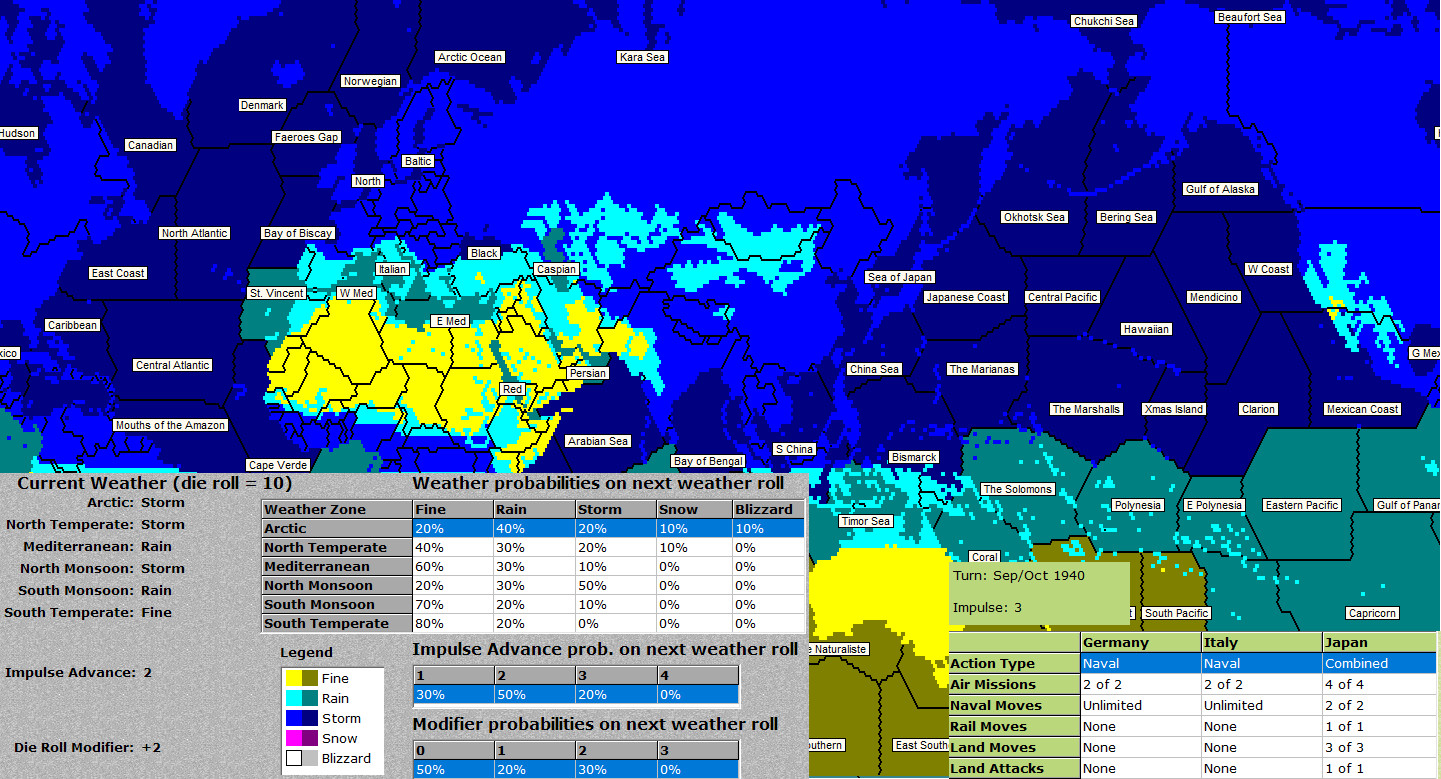
Task: Select the Land Attacks row header
Action: pos(1014,768)
